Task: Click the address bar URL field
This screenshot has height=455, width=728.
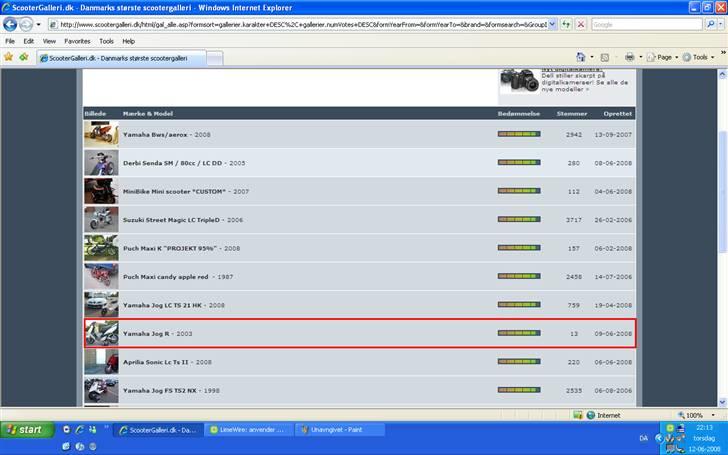Action: pos(300,24)
